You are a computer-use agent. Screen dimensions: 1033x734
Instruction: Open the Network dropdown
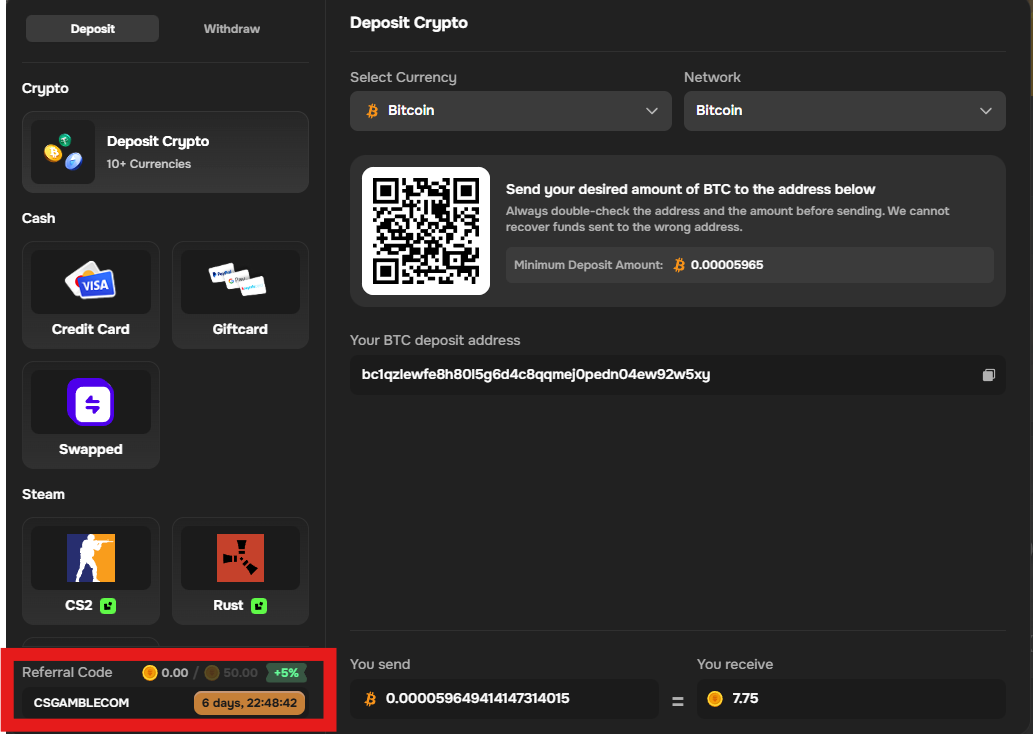pos(844,111)
